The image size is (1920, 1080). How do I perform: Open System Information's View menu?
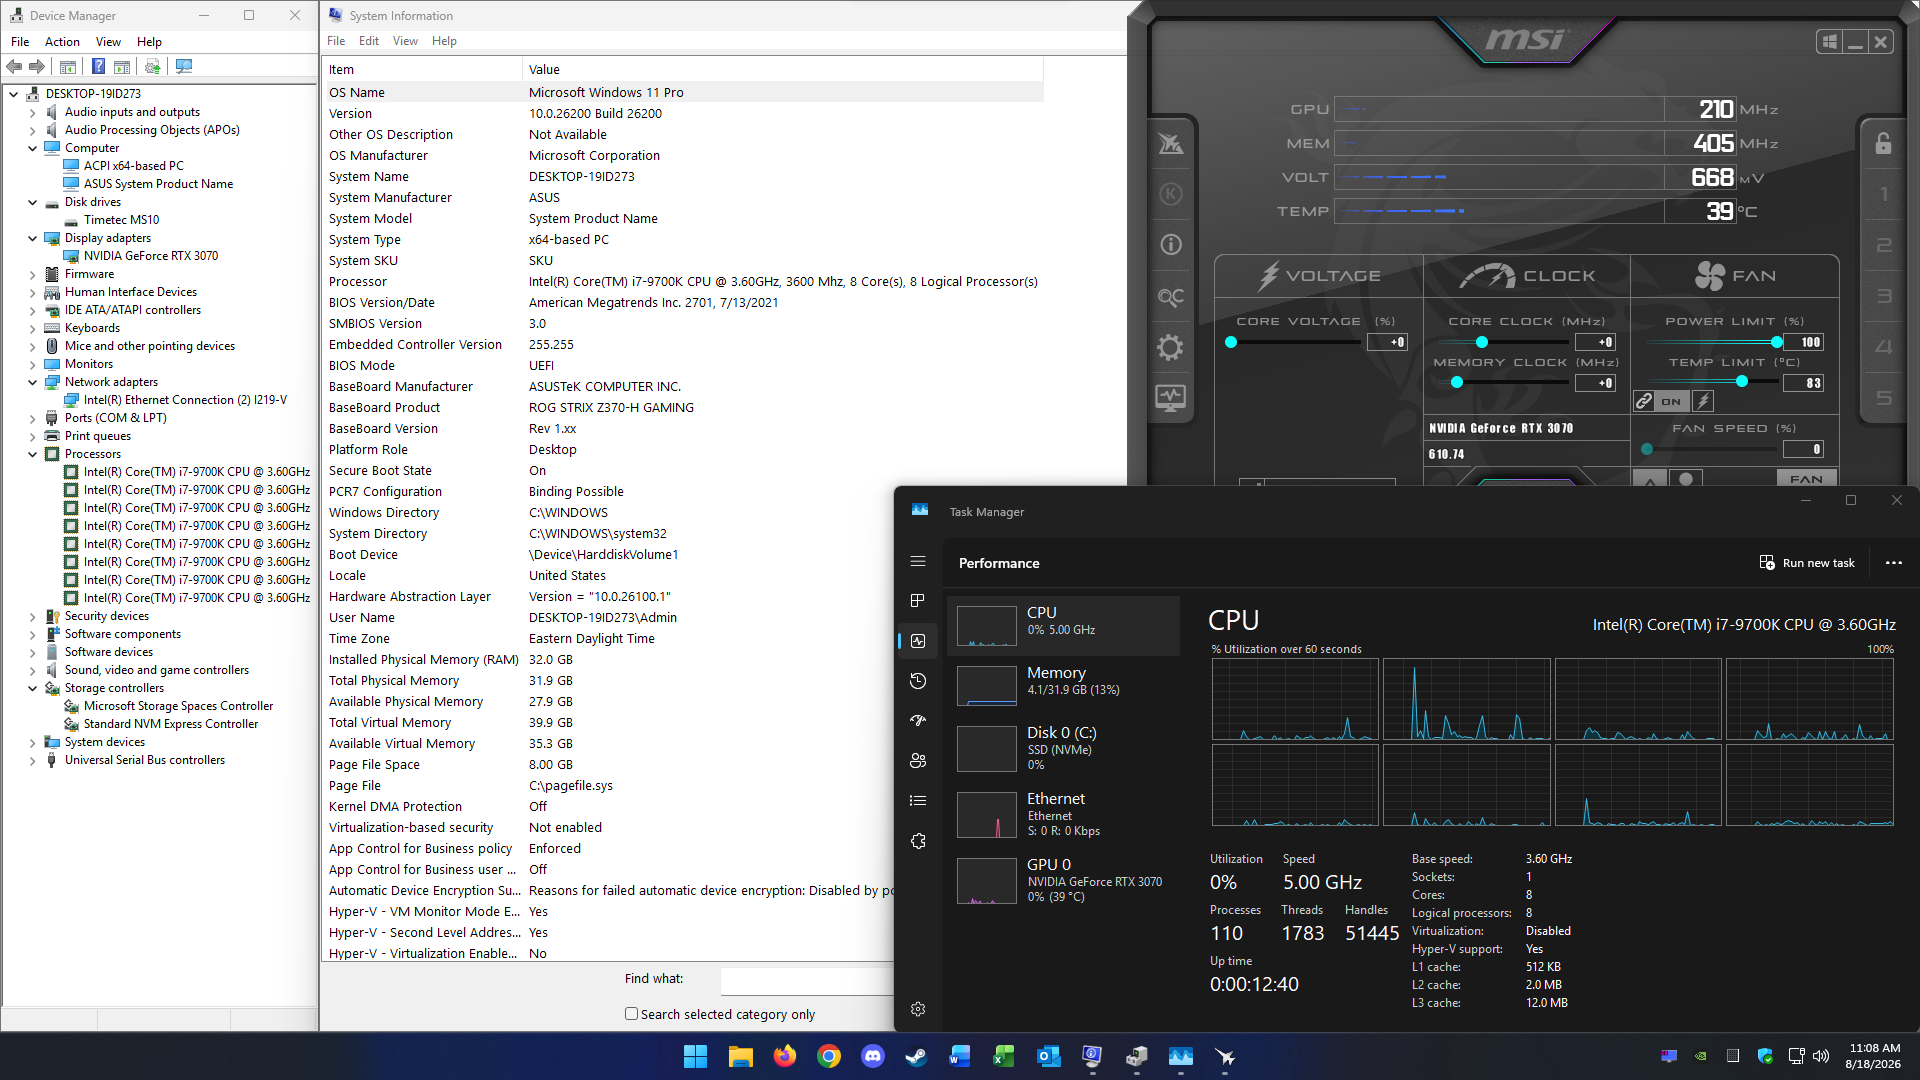point(405,41)
